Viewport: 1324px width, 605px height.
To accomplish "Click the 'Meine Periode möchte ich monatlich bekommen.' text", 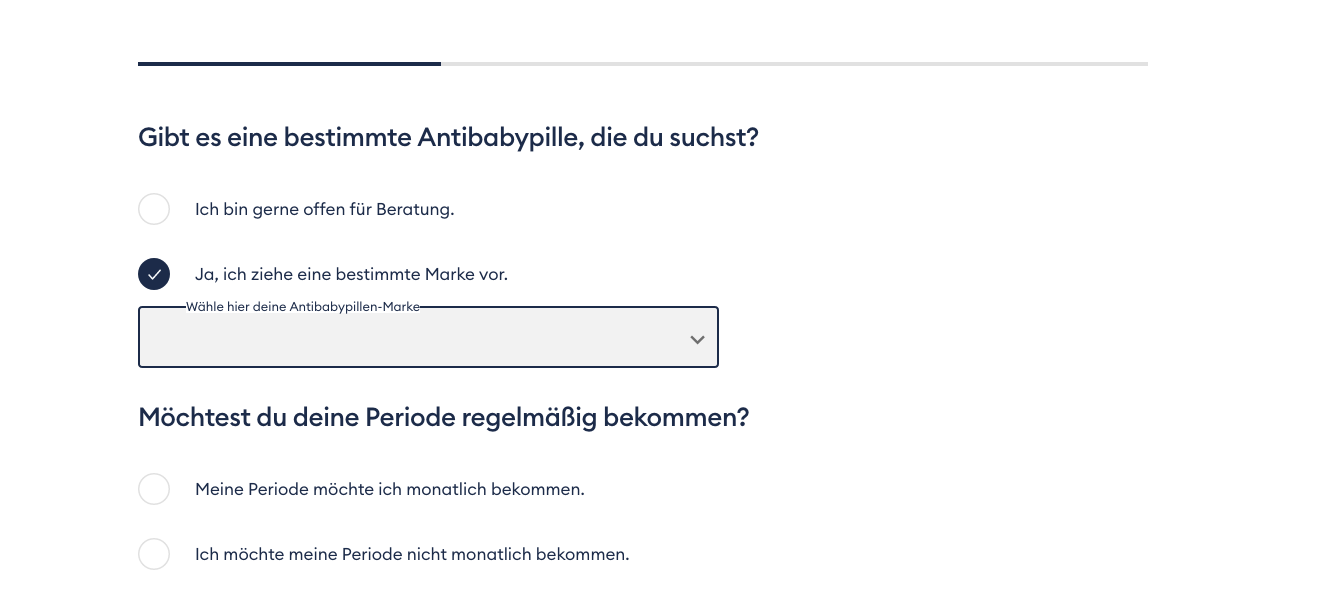I will 389,489.
